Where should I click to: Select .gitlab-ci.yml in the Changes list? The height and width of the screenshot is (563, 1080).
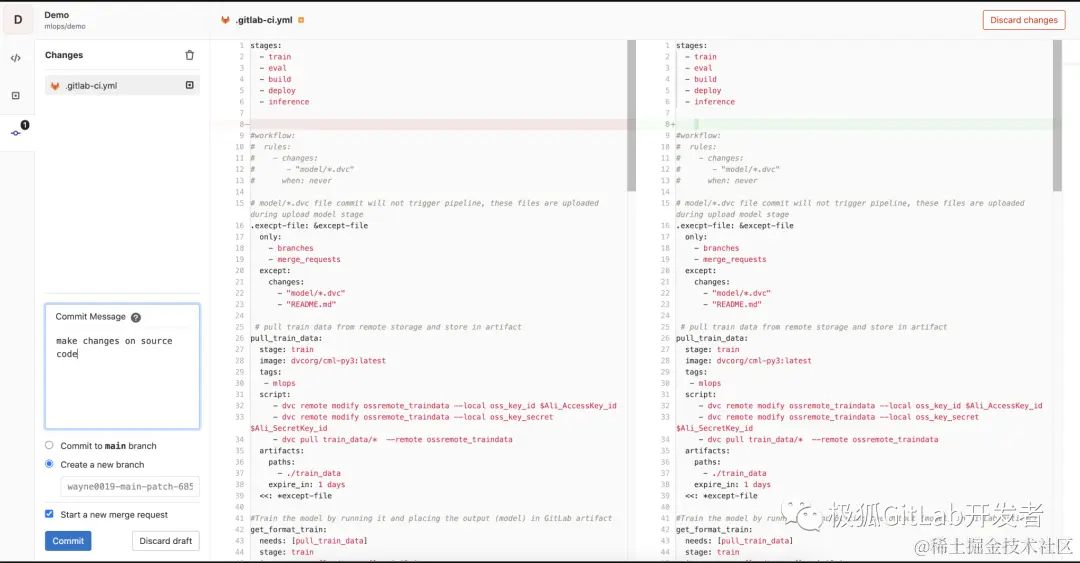122,85
